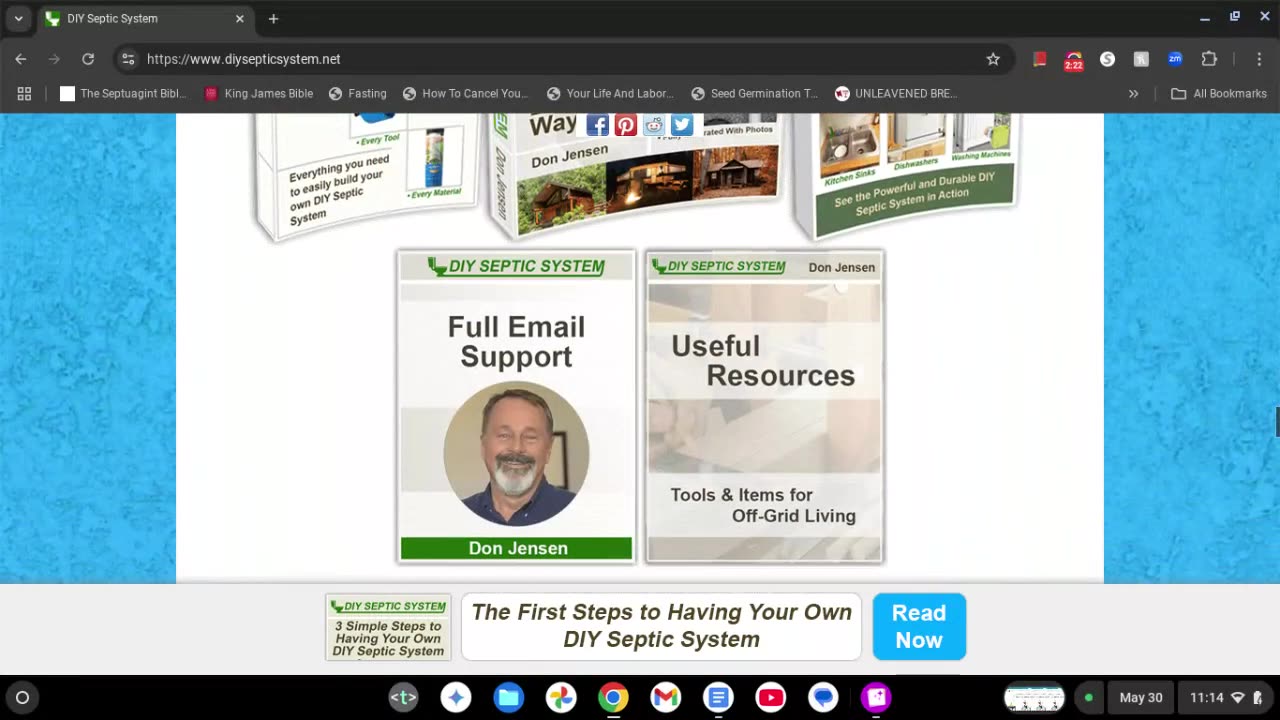Click the Useful Resources card

(x=764, y=406)
